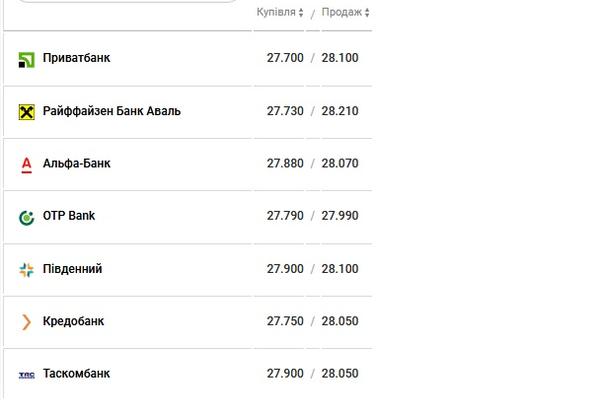Open the Кредобанк bank name link
The height and width of the screenshot is (400, 600).
point(73,321)
